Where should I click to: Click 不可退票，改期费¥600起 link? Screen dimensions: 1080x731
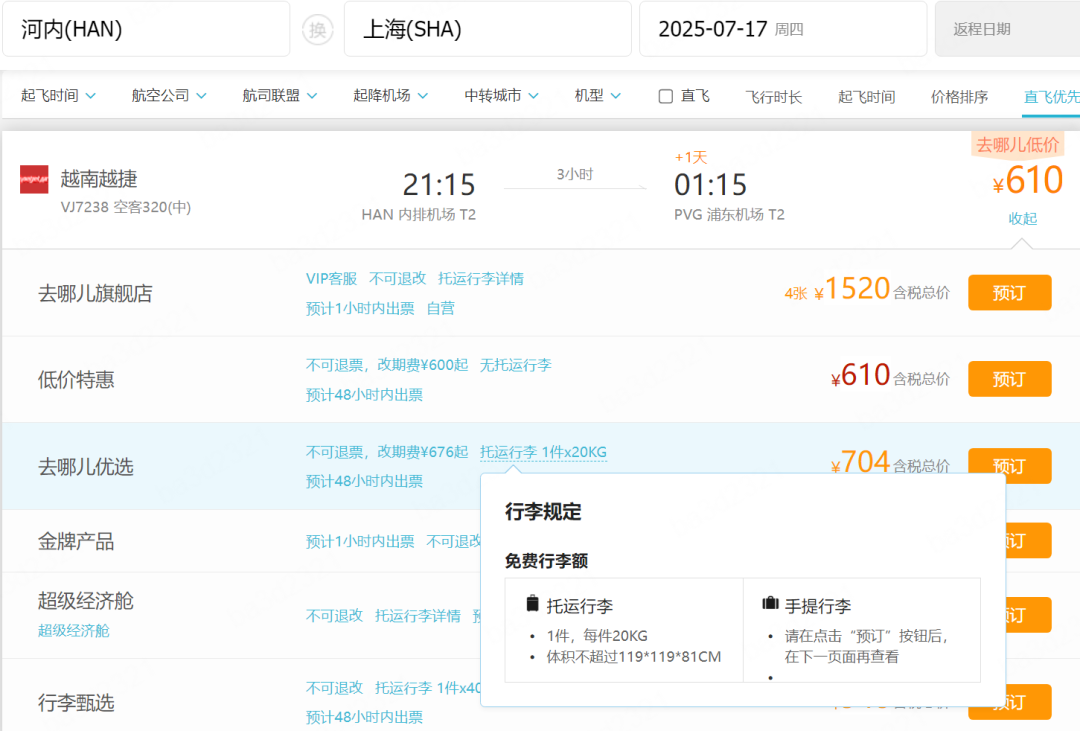click(x=387, y=365)
